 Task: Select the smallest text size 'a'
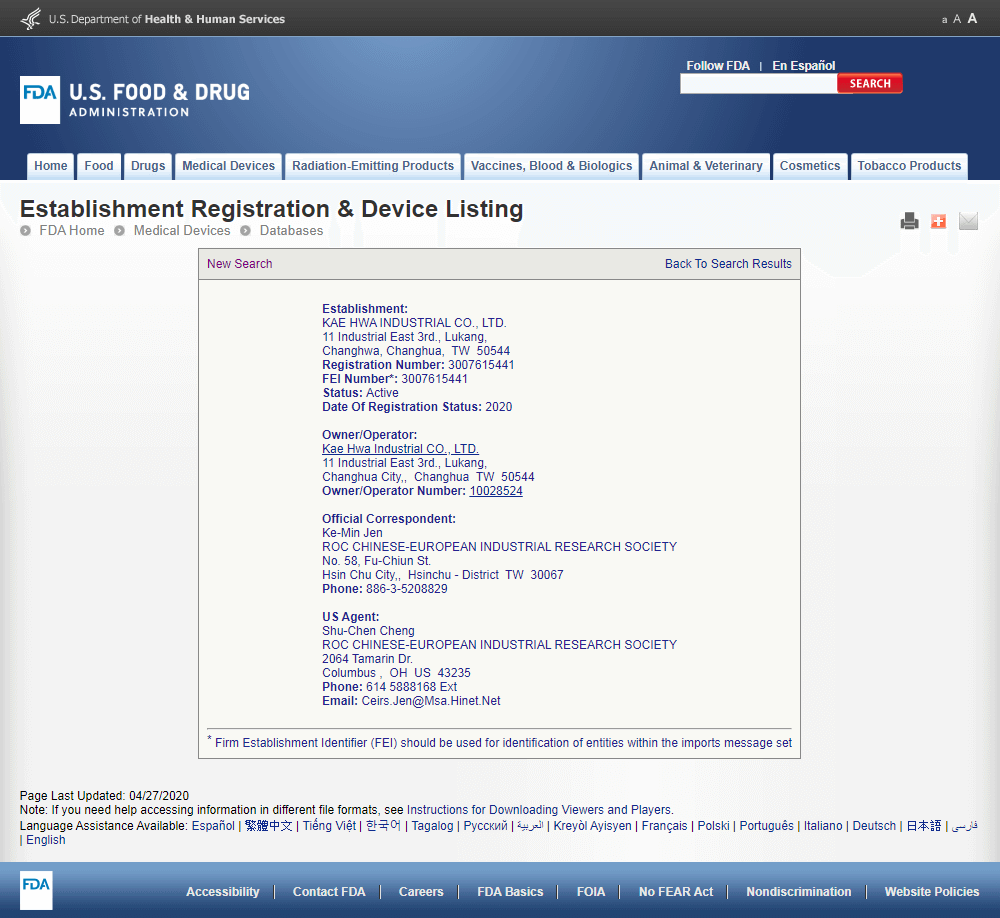[x=945, y=20]
